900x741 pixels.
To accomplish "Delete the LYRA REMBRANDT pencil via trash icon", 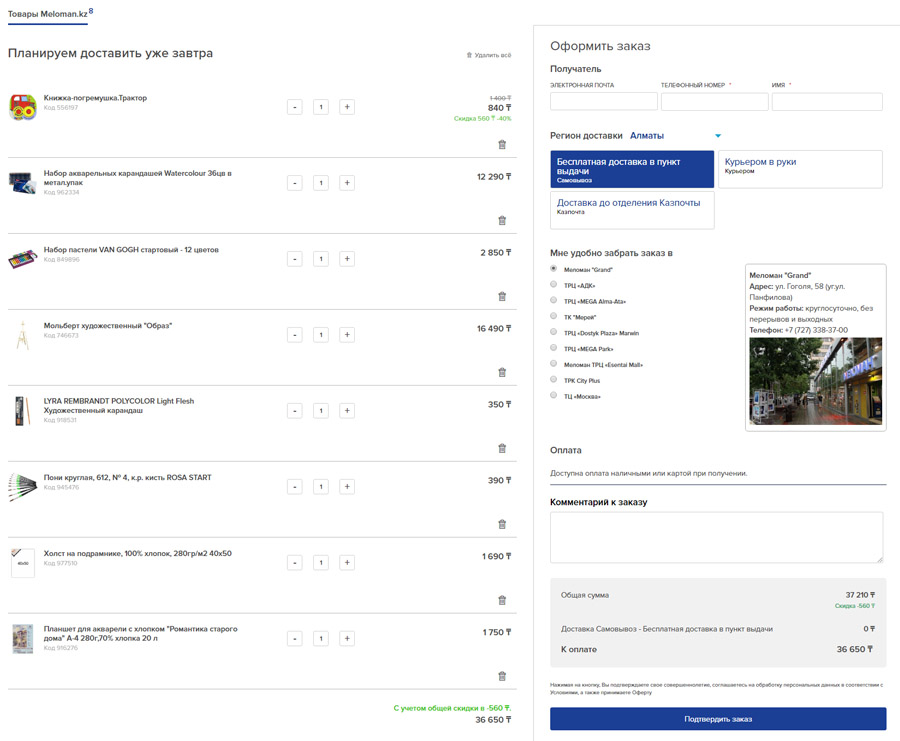I will 502,448.
